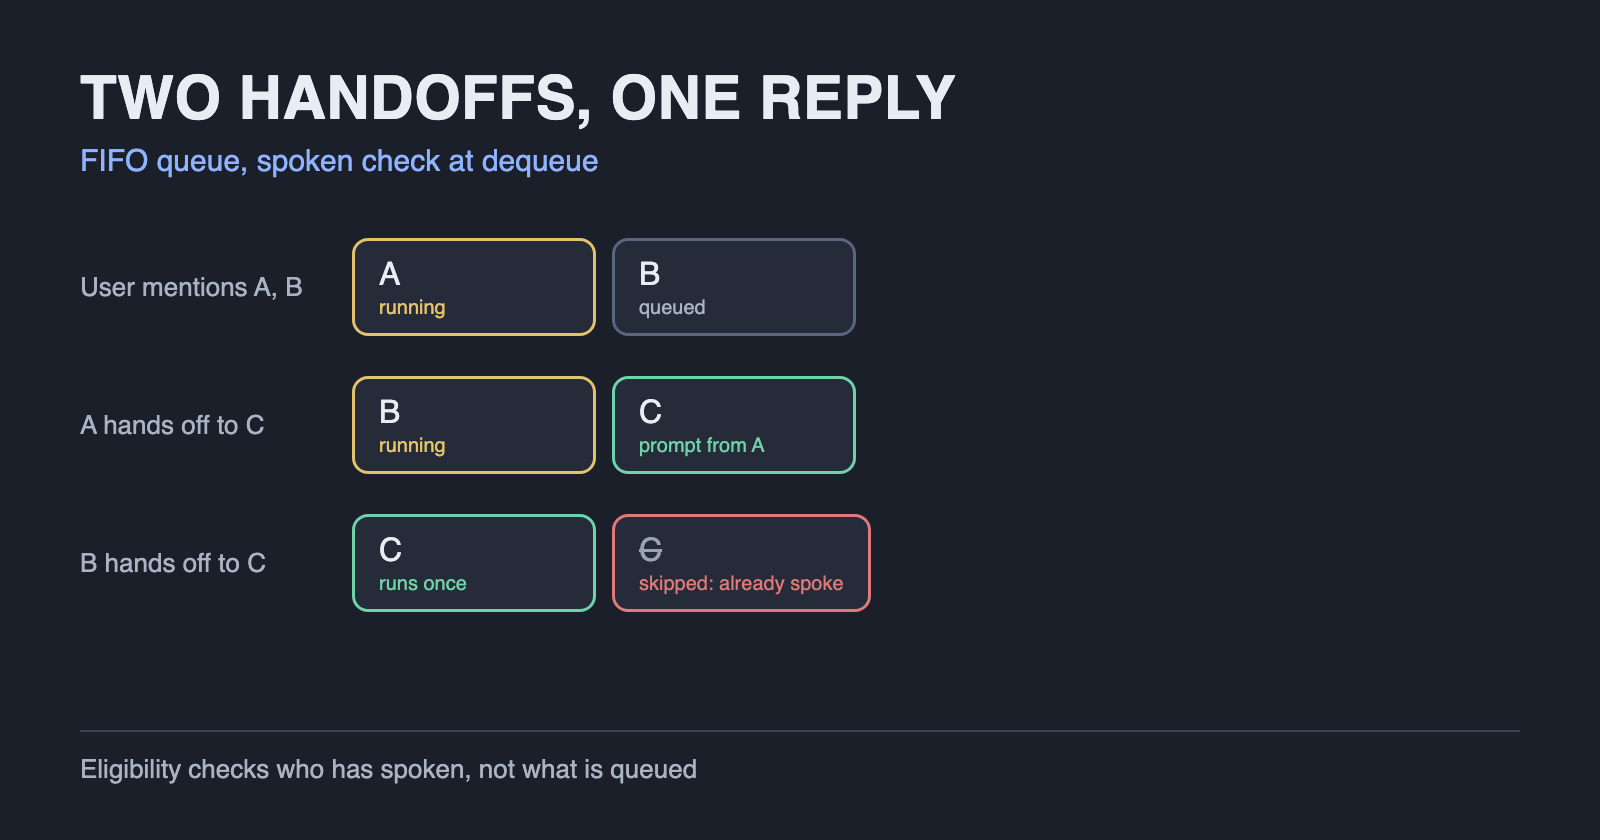Image resolution: width=1600 pixels, height=840 pixels.
Task: Click the struck-through C letter
Action: click(651, 550)
